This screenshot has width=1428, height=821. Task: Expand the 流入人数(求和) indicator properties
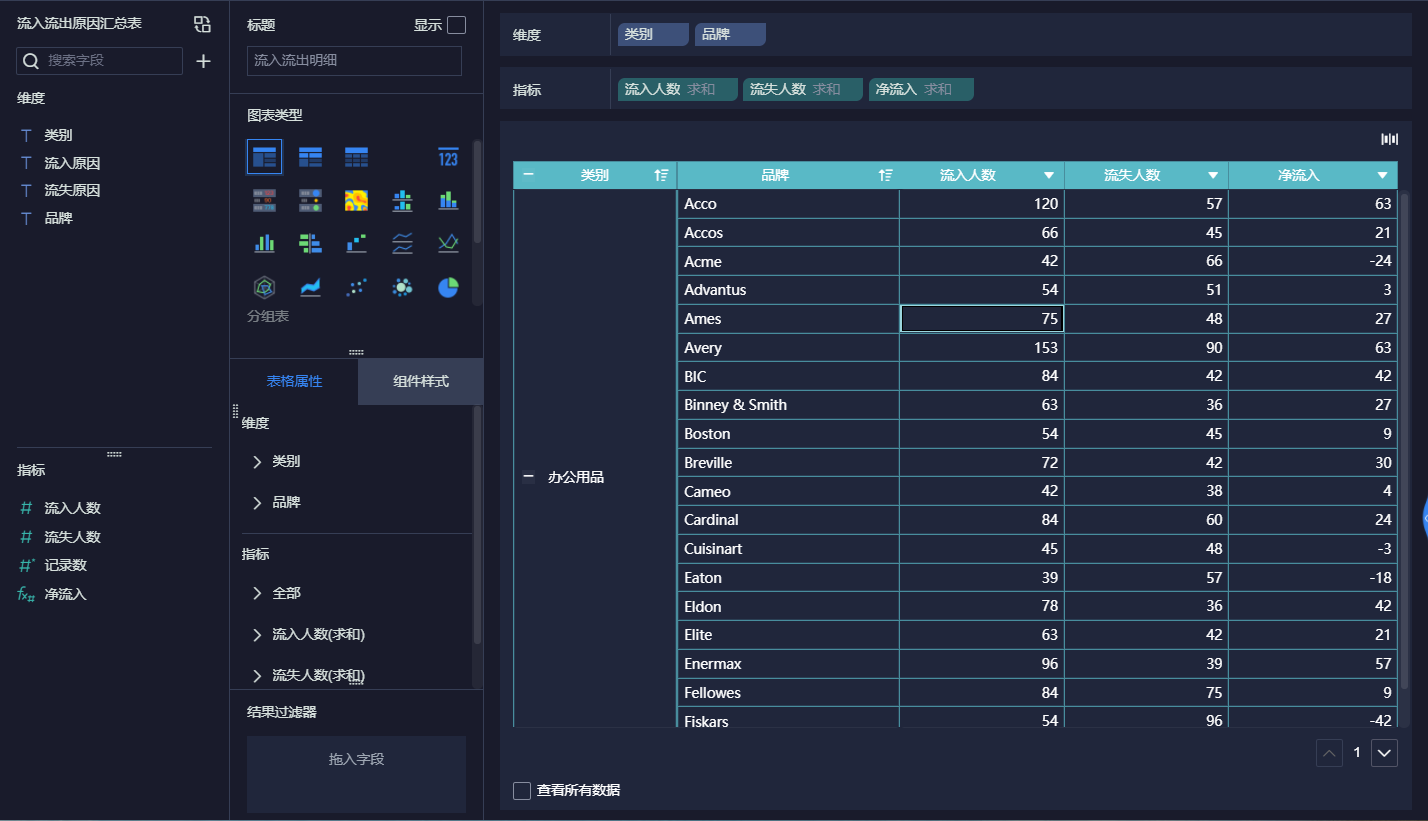click(257, 634)
